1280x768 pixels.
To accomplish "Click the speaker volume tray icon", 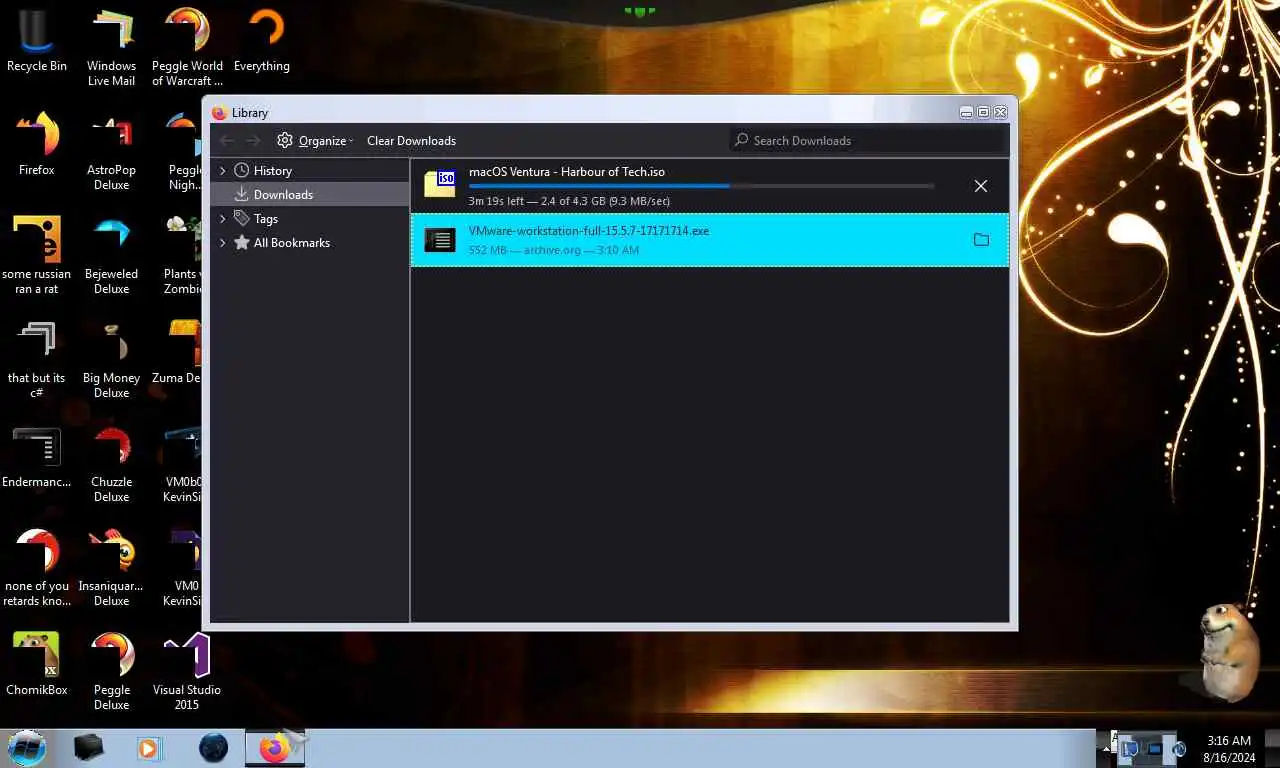I will 1179,748.
